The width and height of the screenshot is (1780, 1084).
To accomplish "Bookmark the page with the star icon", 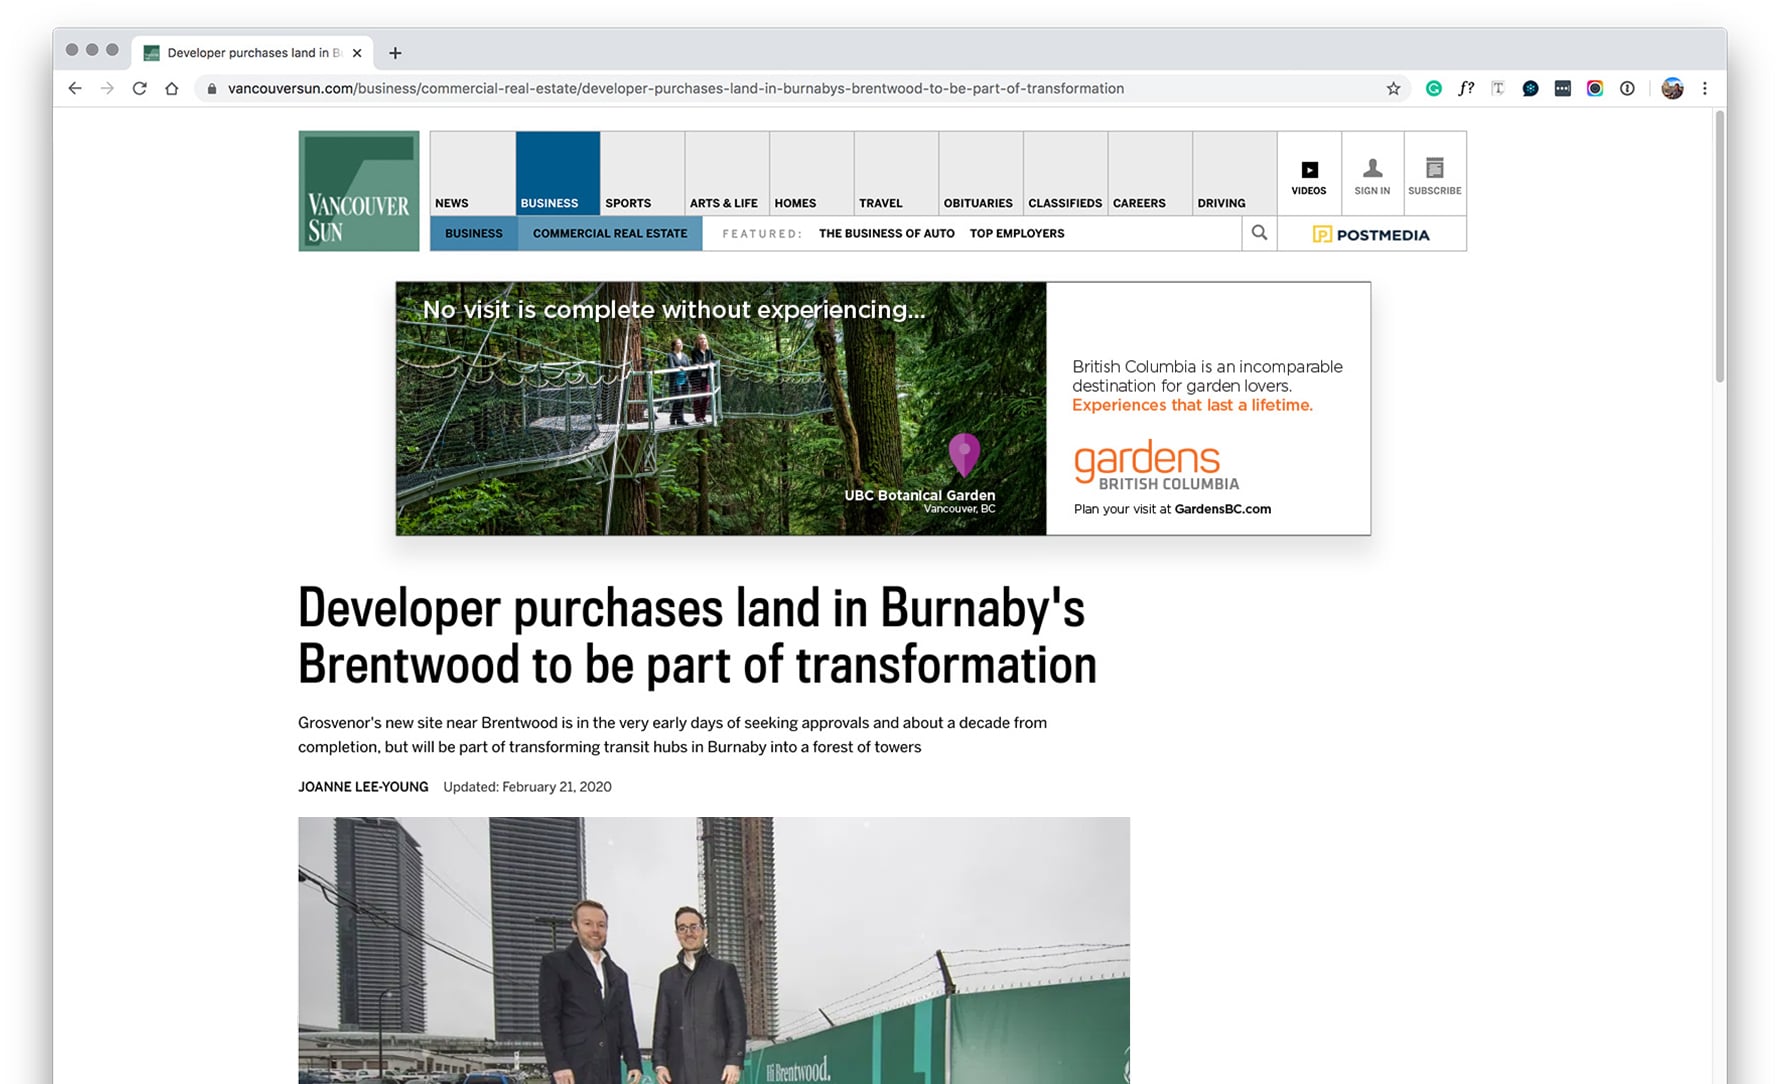I will 1392,88.
